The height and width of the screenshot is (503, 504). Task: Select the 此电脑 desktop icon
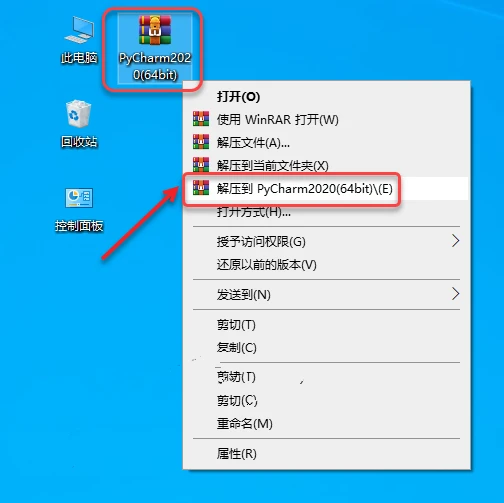(x=79, y=39)
